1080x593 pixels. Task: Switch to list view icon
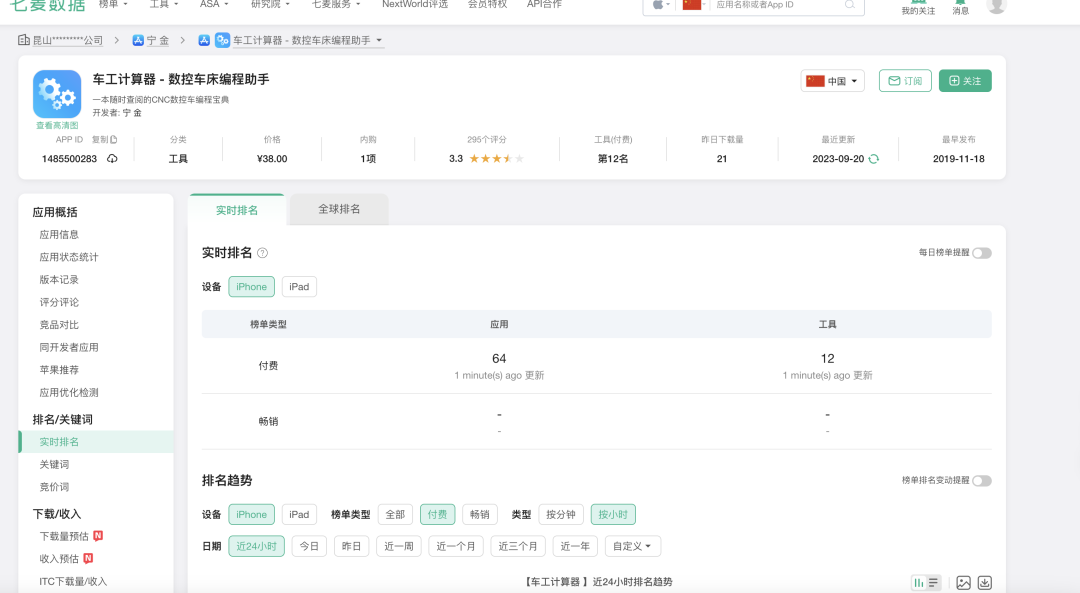click(x=933, y=583)
